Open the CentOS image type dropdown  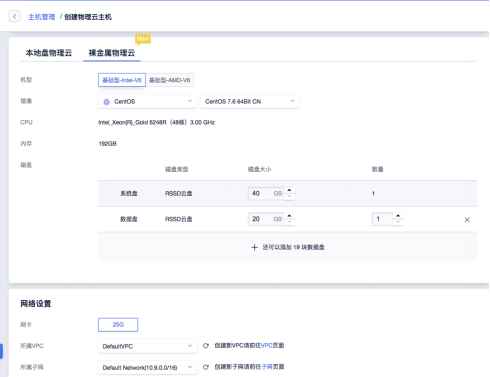(148, 101)
